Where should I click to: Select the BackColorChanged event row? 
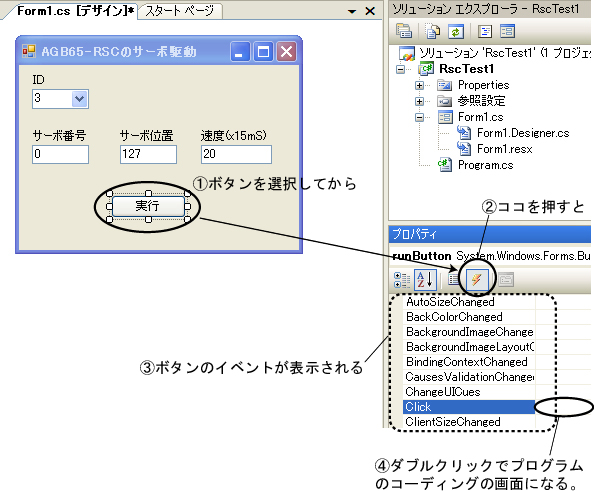[469, 317]
